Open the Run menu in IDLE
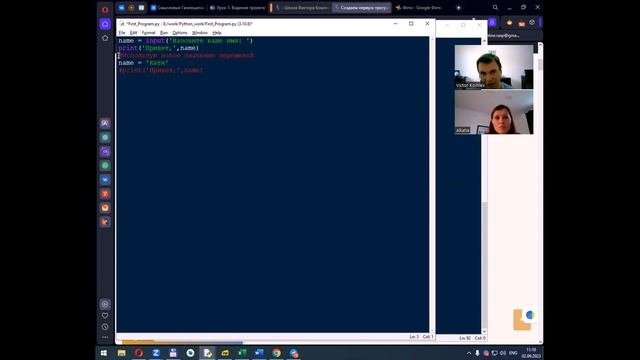 click(x=164, y=33)
